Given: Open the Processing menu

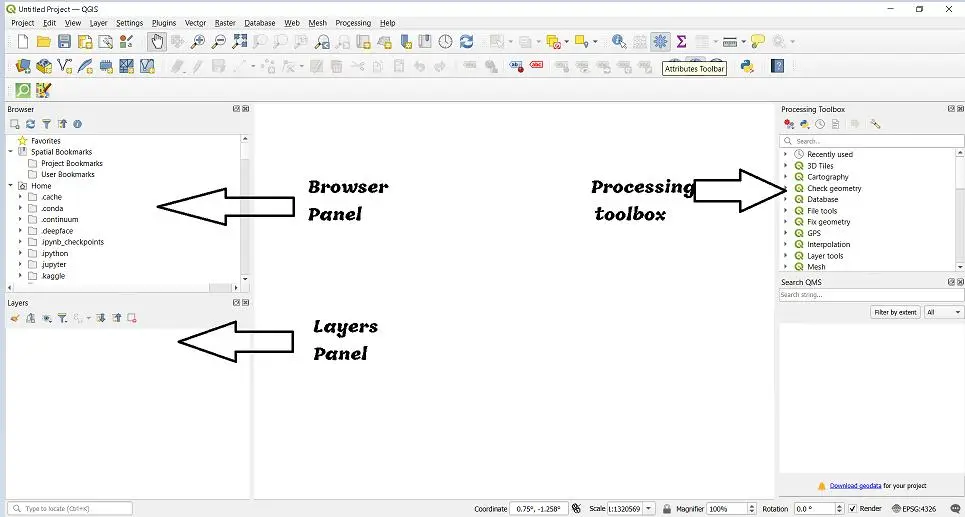Looking at the screenshot, I should (x=352, y=23).
